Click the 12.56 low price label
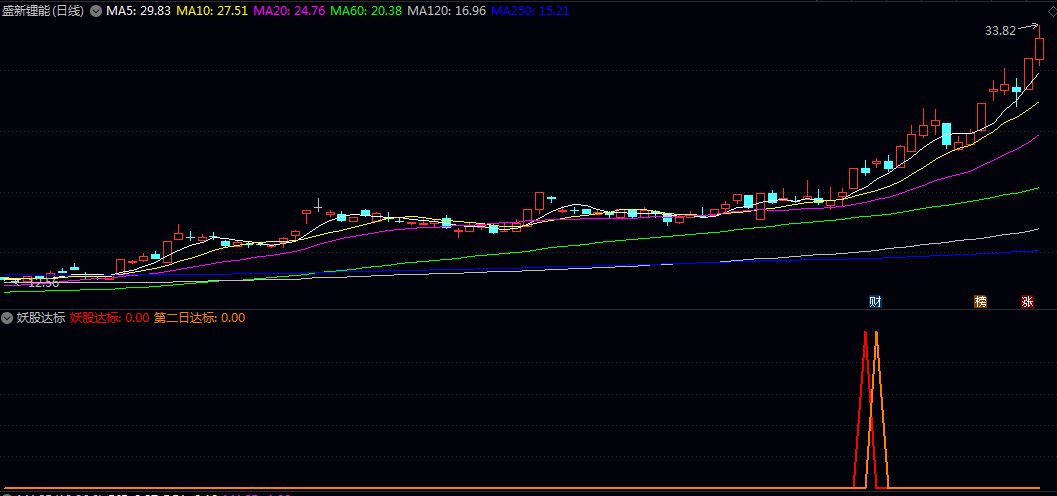The height and width of the screenshot is (496, 1057). click(42, 283)
